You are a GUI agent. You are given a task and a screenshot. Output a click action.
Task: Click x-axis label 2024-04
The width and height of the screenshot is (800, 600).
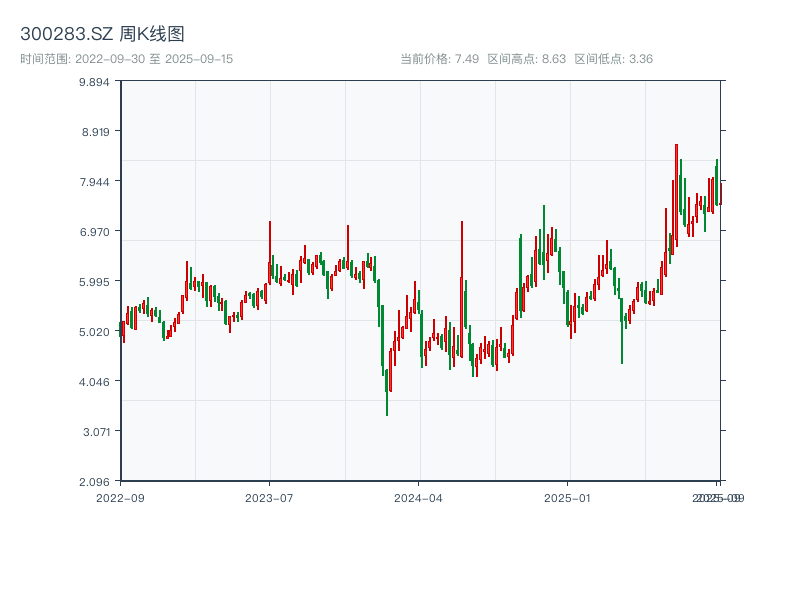click(418, 498)
